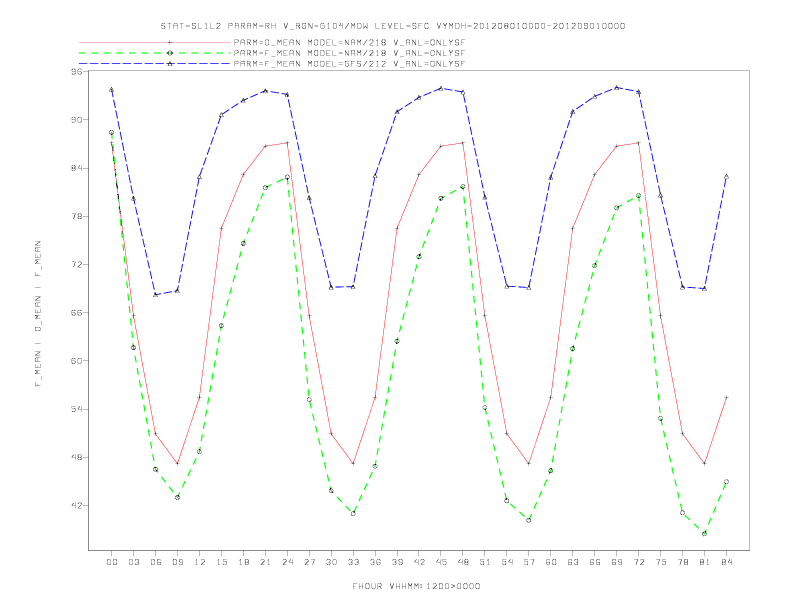Click the blue GFS triangle point at hour 06
This screenshot has height=612, width=792.
coord(156,294)
